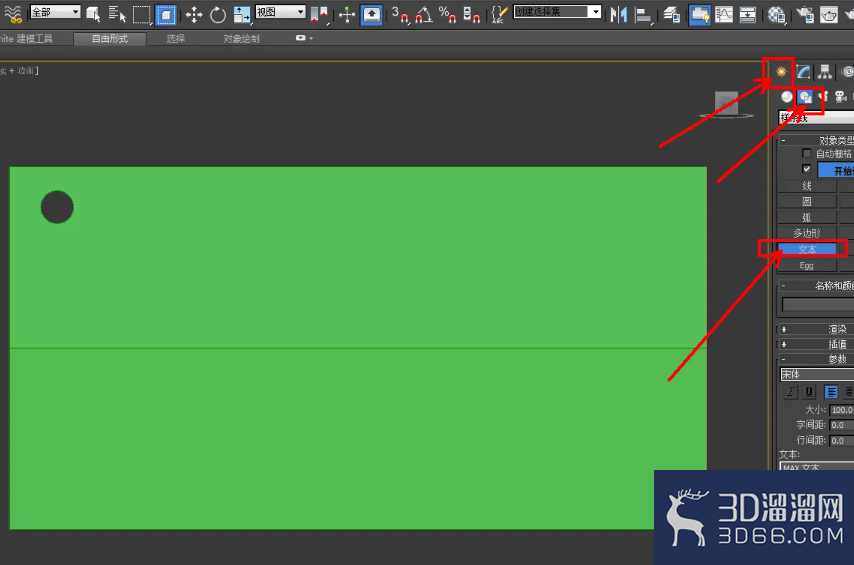
Task: Select the Select Object tool
Action: [x=94, y=14]
